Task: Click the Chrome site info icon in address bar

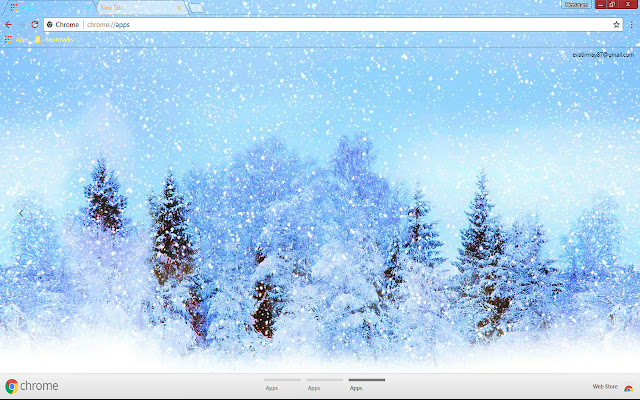Action: click(50, 24)
